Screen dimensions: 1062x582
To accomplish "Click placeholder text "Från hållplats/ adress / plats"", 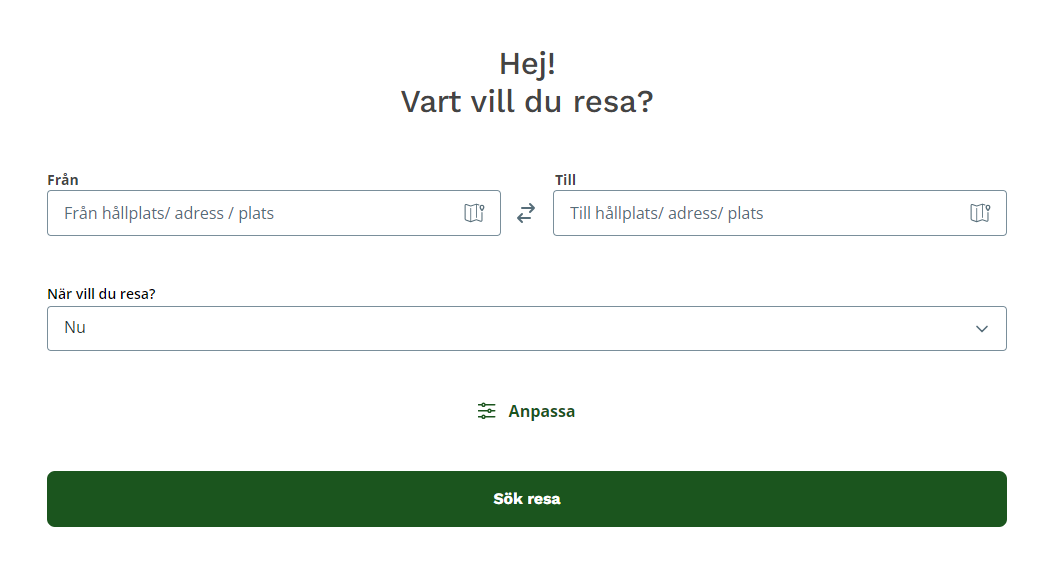I will click(x=169, y=213).
